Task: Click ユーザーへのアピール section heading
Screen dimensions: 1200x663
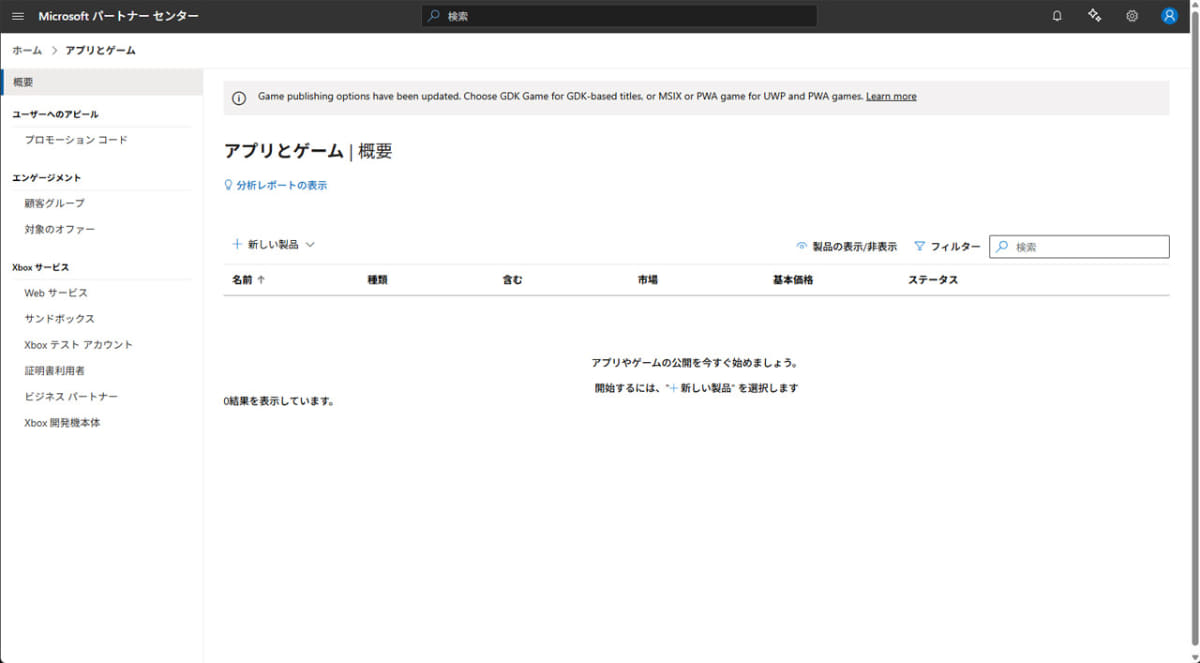Action: tap(55, 114)
